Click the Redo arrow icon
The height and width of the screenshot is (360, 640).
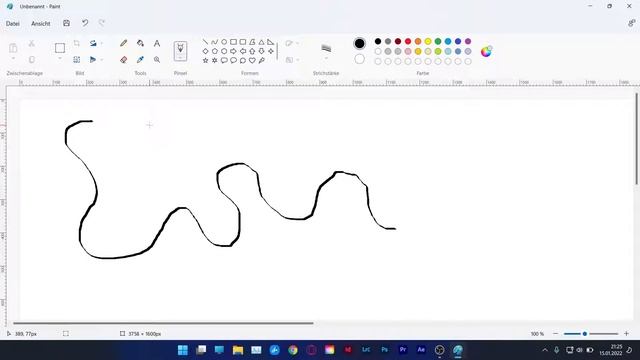click(x=102, y=23)
